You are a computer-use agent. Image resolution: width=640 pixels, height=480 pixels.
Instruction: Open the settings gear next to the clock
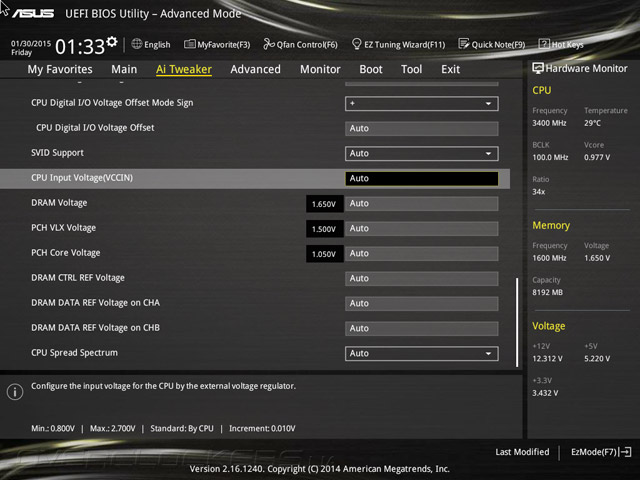111,42
